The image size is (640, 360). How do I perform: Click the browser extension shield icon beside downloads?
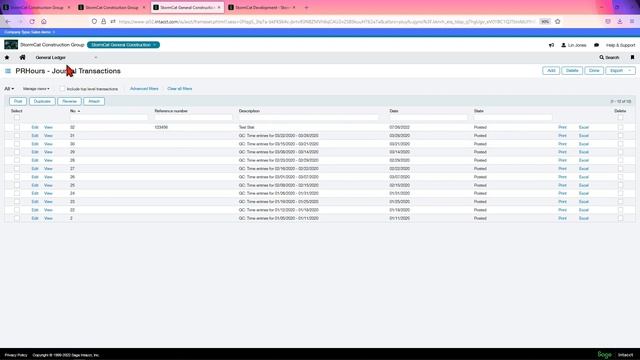click(x=608, y=21)
